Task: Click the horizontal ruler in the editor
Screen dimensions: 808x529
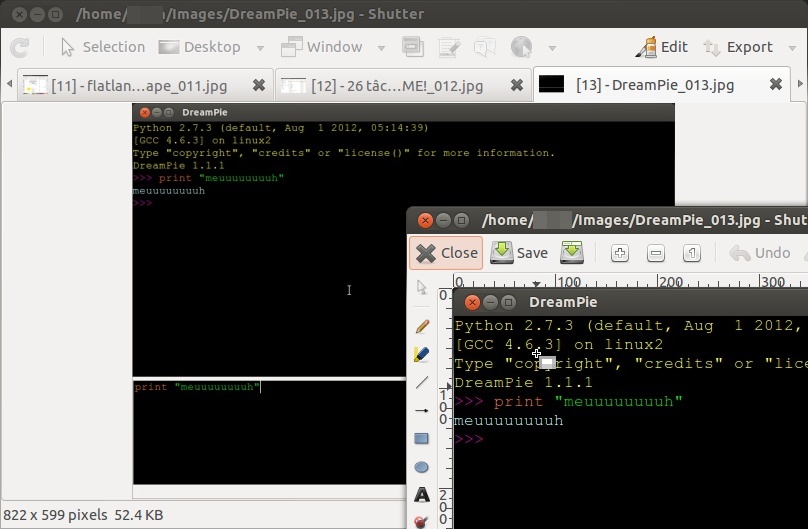Action: (630, 281)
